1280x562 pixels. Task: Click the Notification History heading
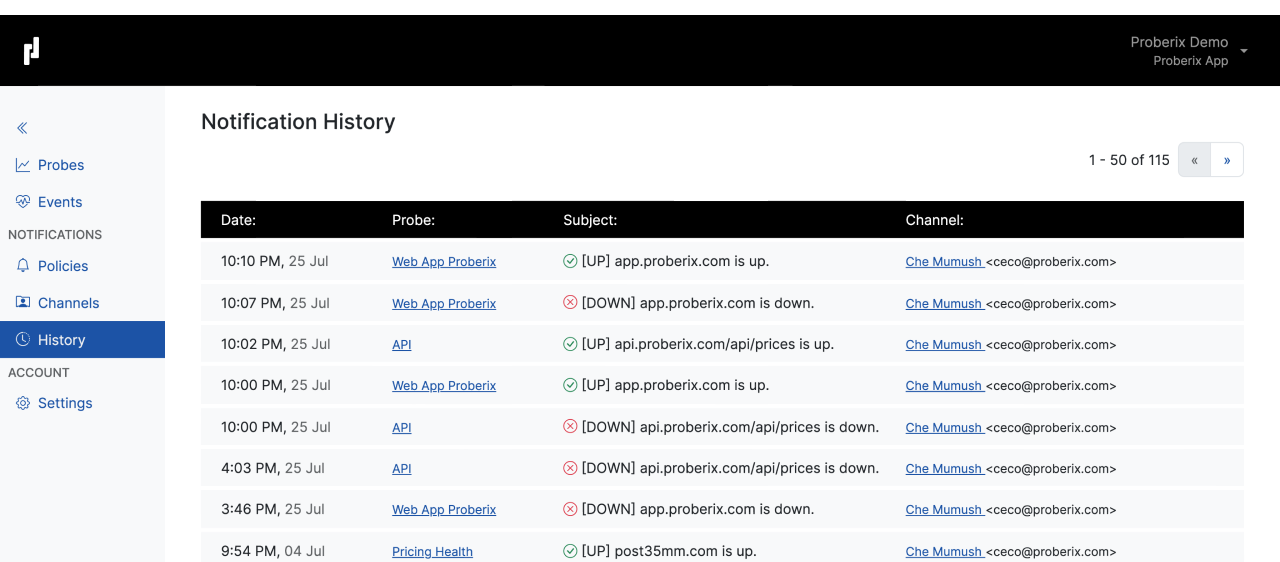pos(298,122)
